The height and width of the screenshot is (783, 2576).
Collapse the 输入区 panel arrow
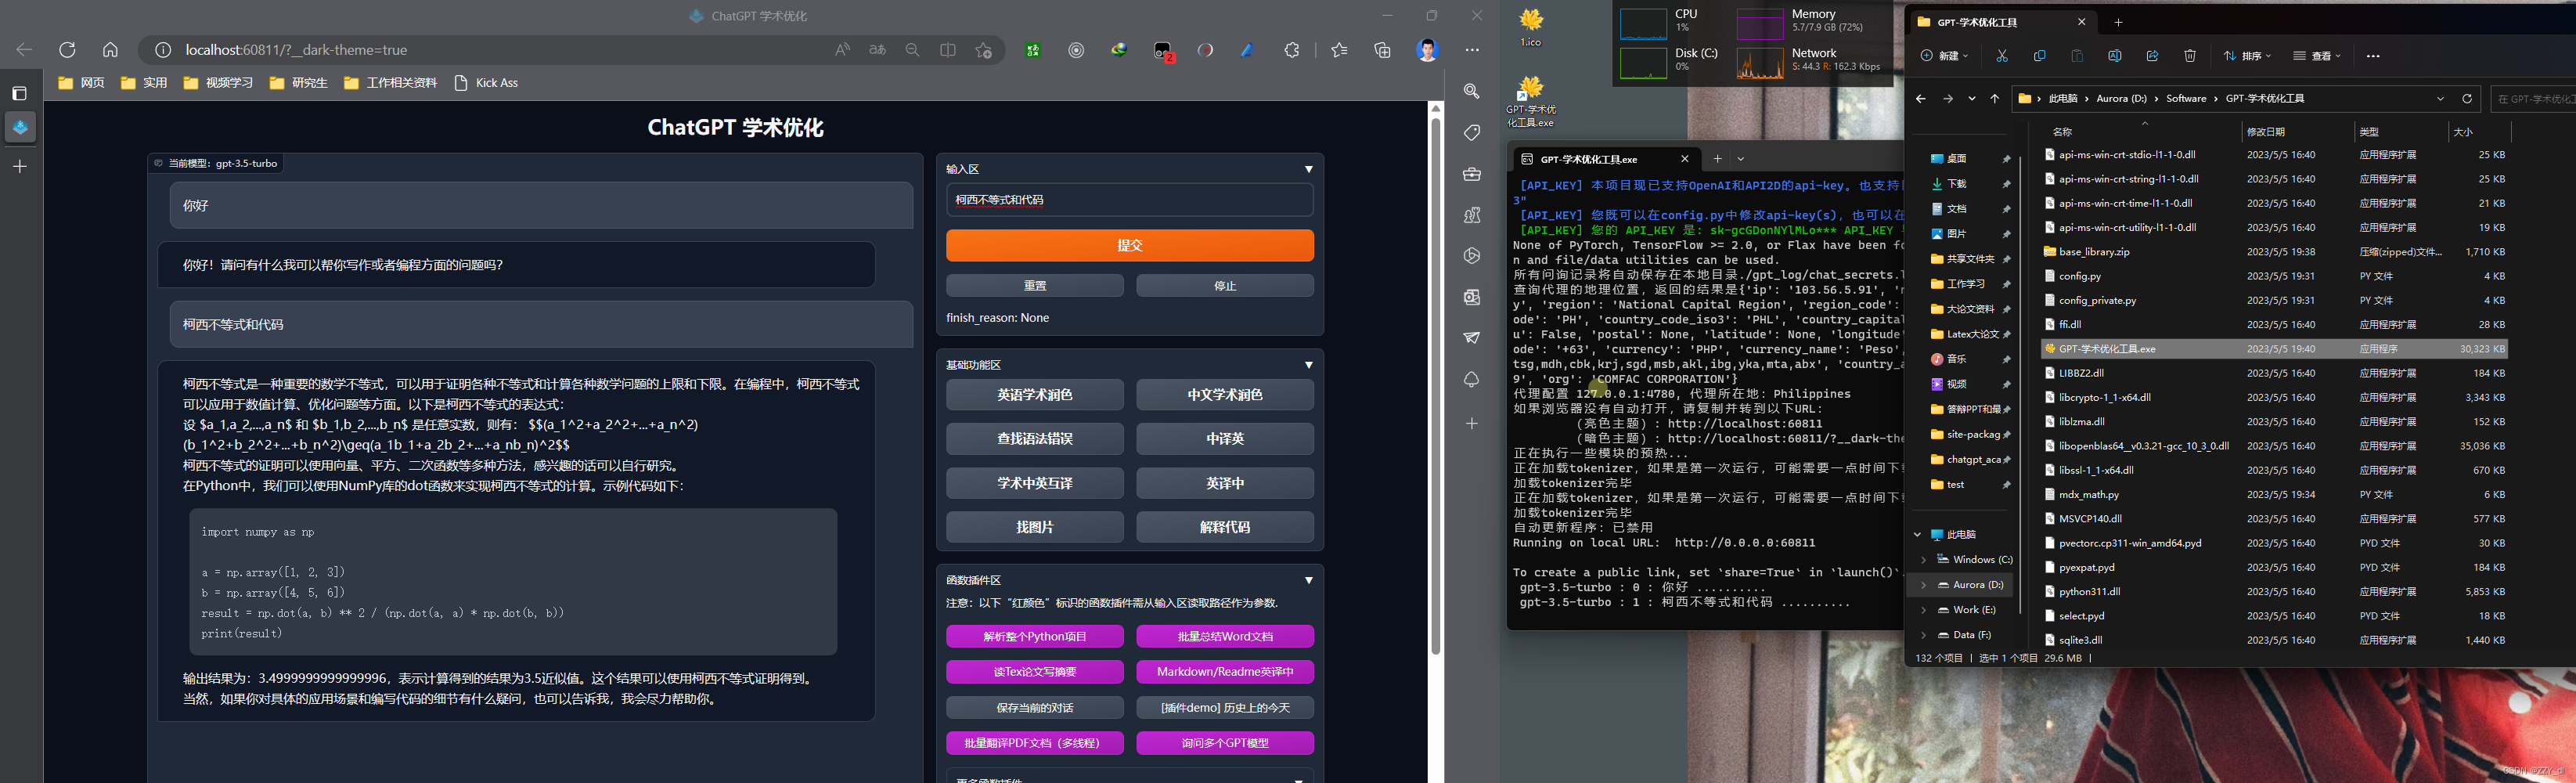(x=1308, y=169)
